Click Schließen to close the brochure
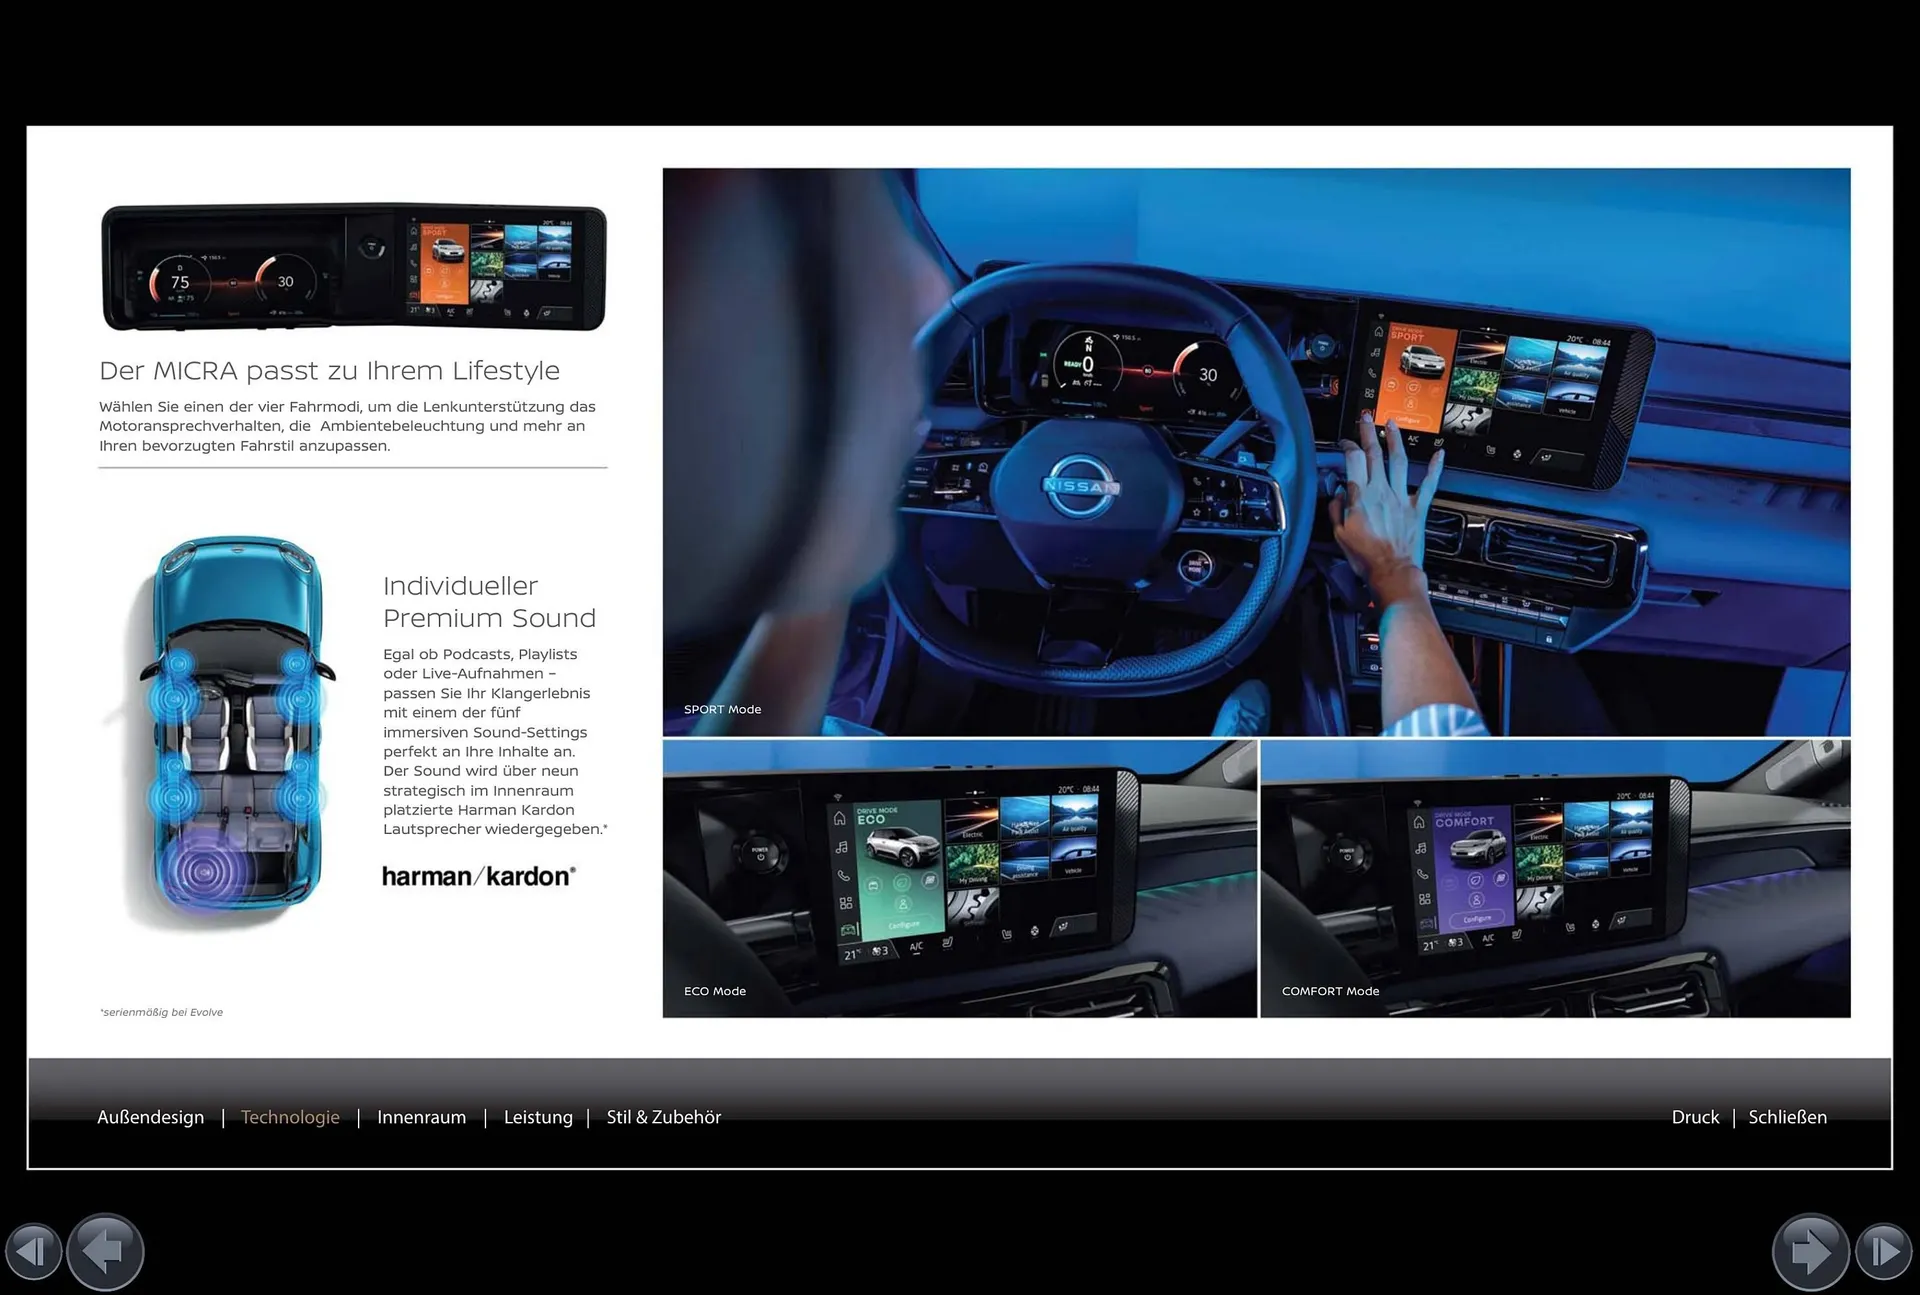1920x1295 pixels. tap(1787, 1117)
